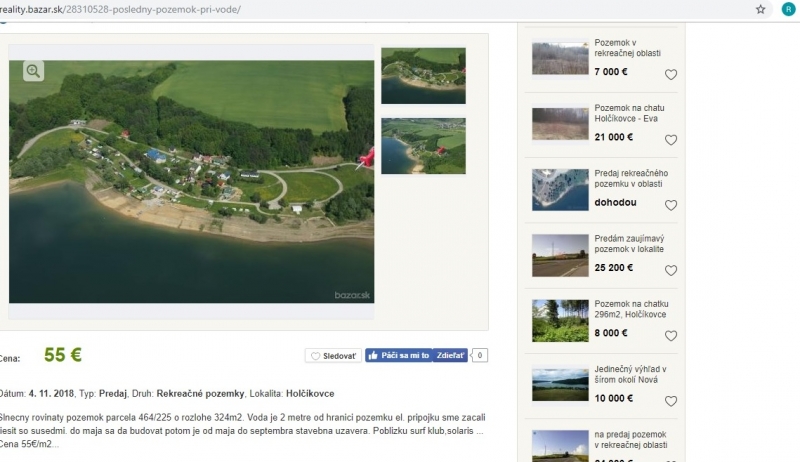Open Pozemok na chatu Holčíkovce - Eva listing
Screen dimensions: 800x462
point(629,113)
